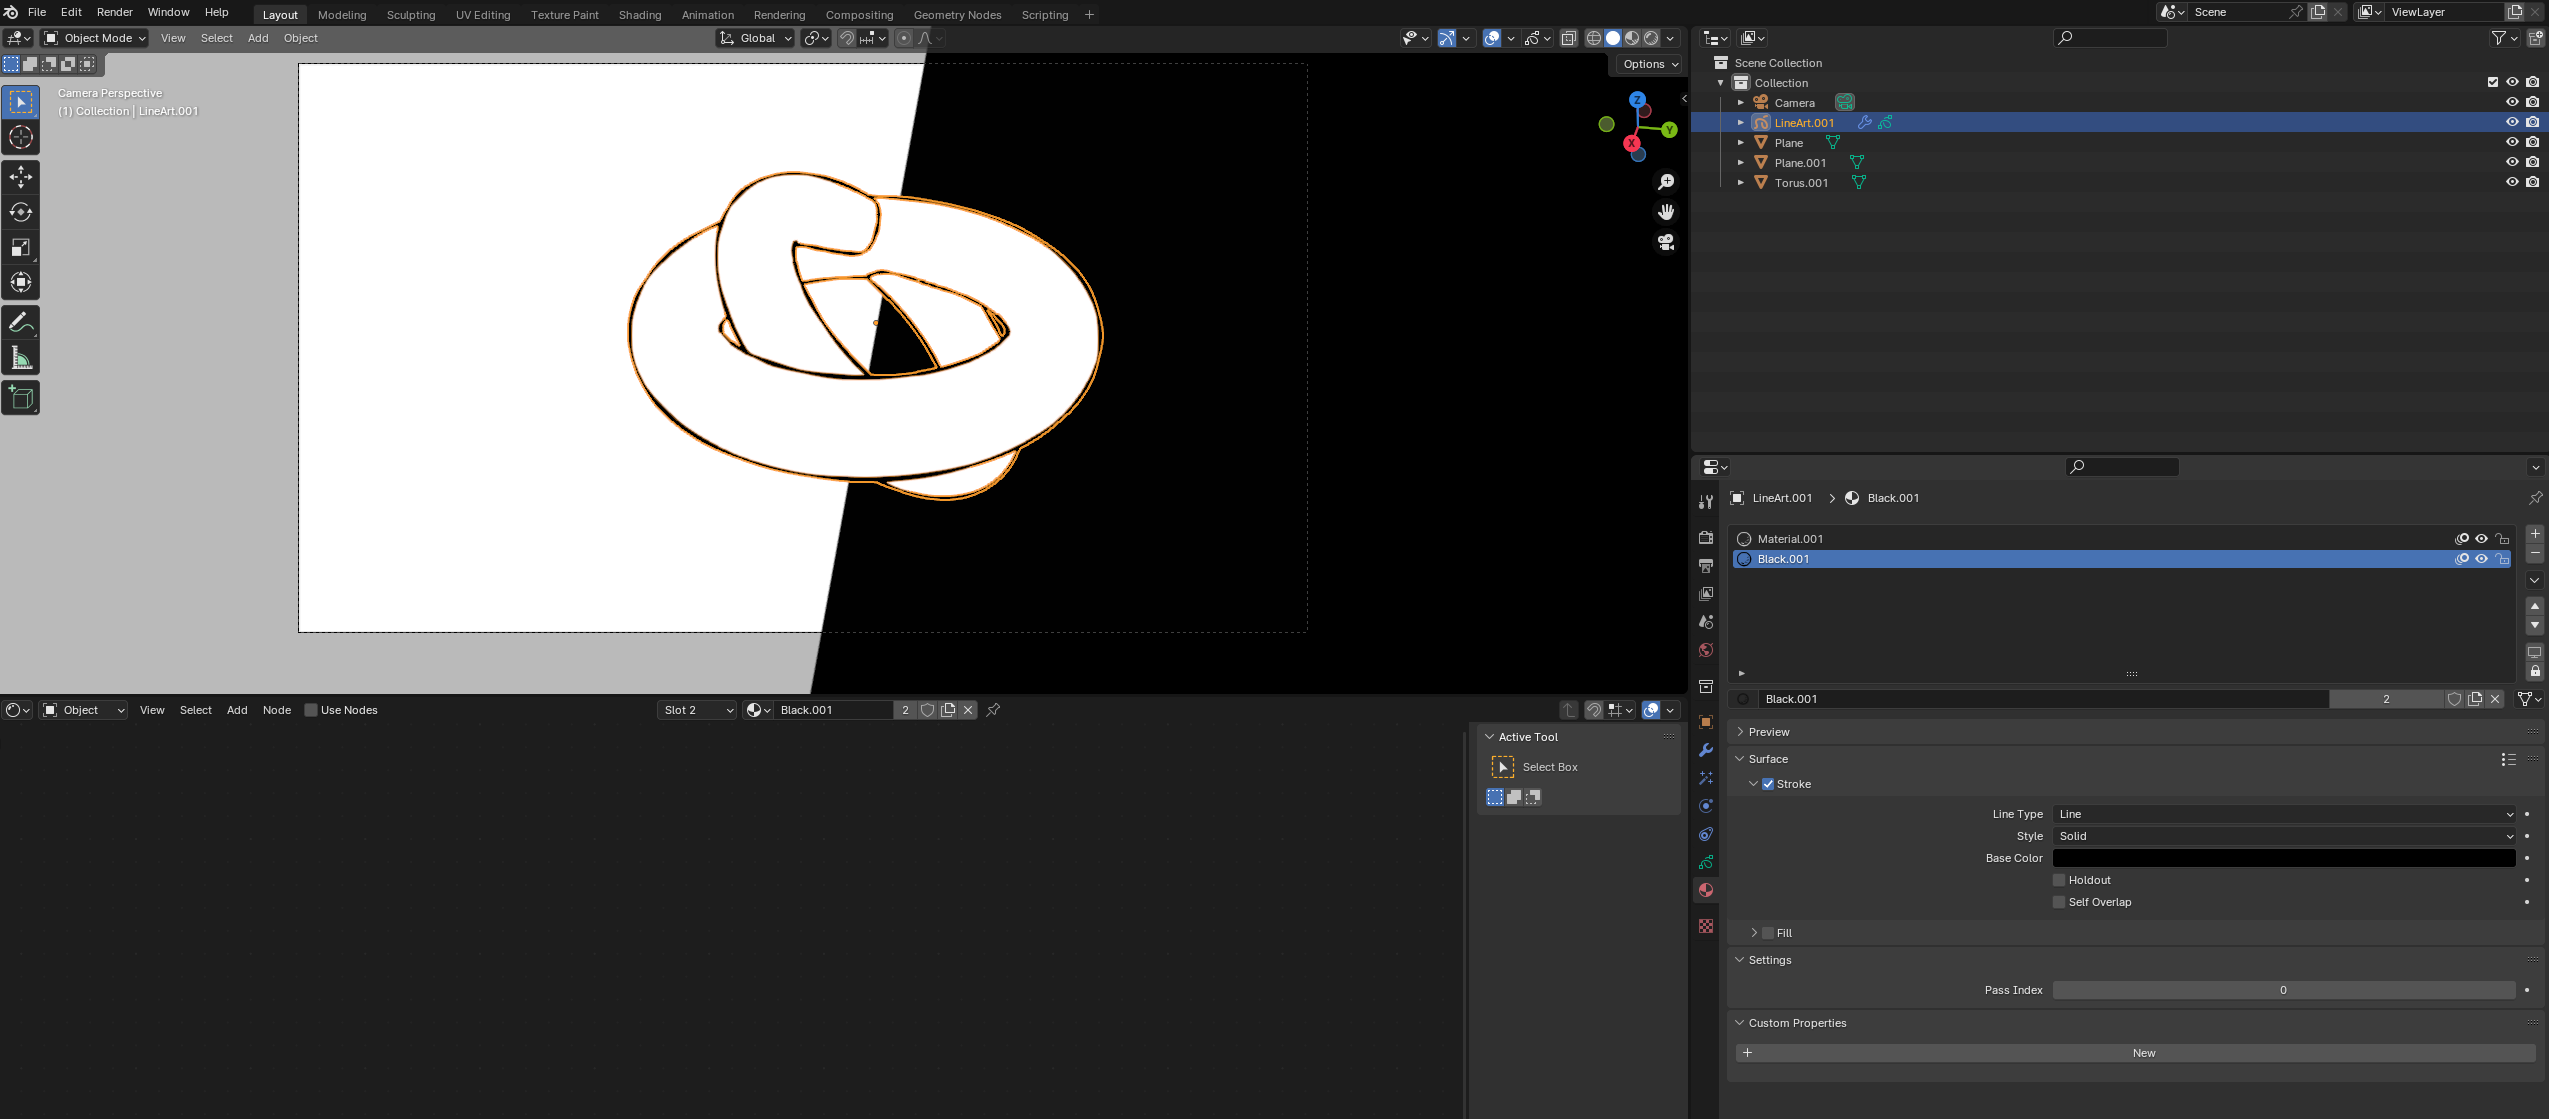Expand the Torus.001 tree item

pos(1741,182)
